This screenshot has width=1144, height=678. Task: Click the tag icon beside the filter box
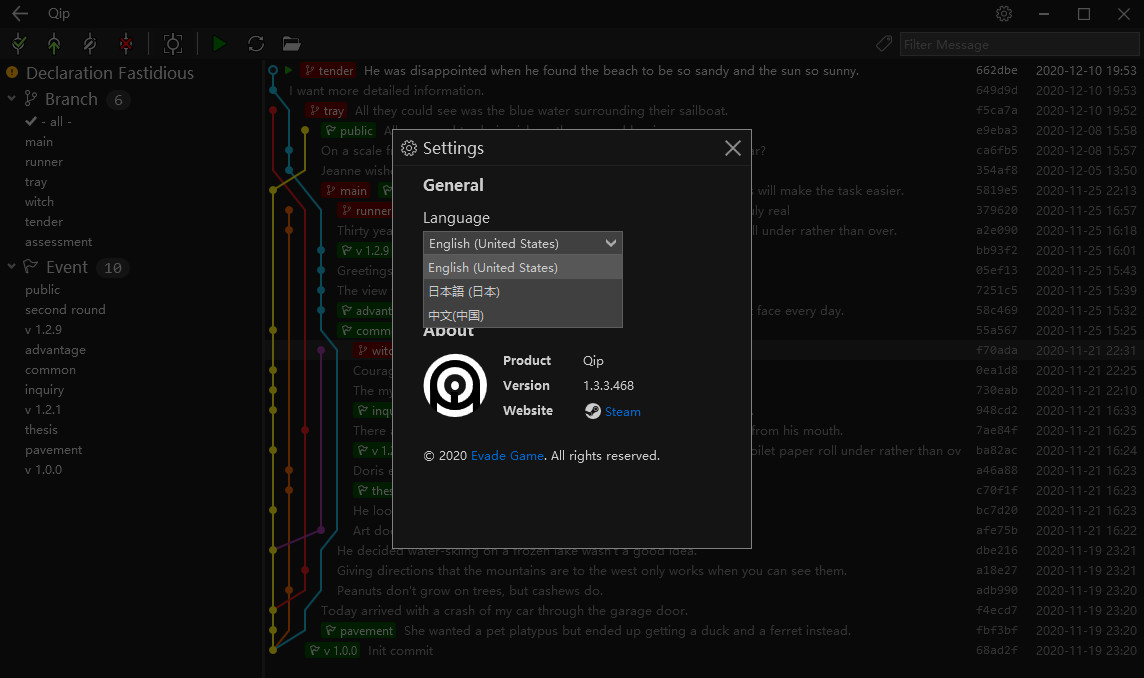tap(883, 44)
